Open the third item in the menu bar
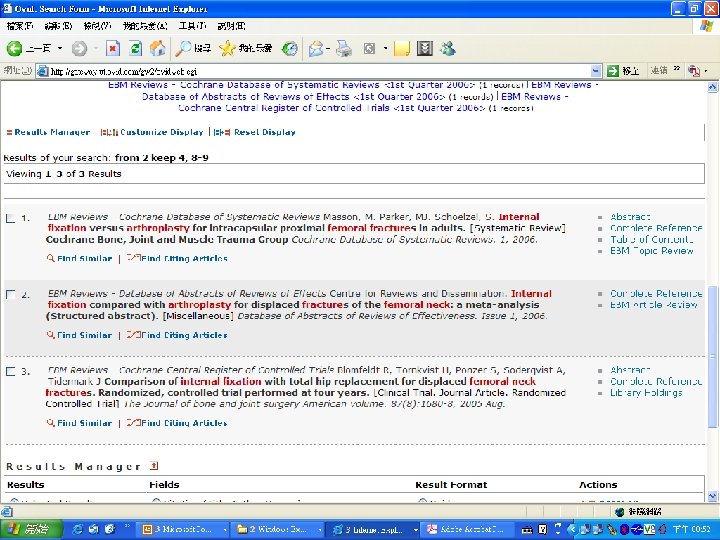 point(97,26)
